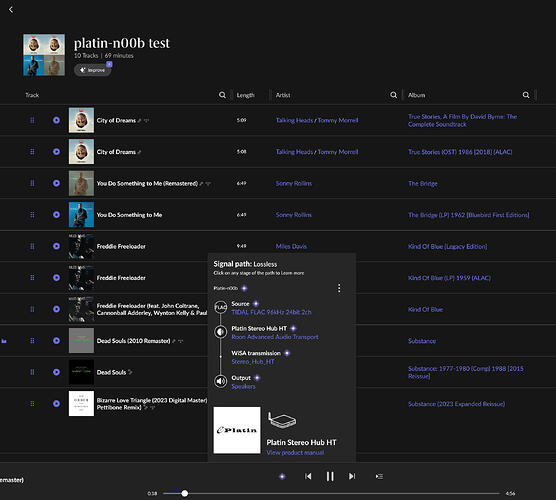
Task: Click TIDAL FLAC 96kHz 24bit 2ch source detail
Action: coord(271,312)
